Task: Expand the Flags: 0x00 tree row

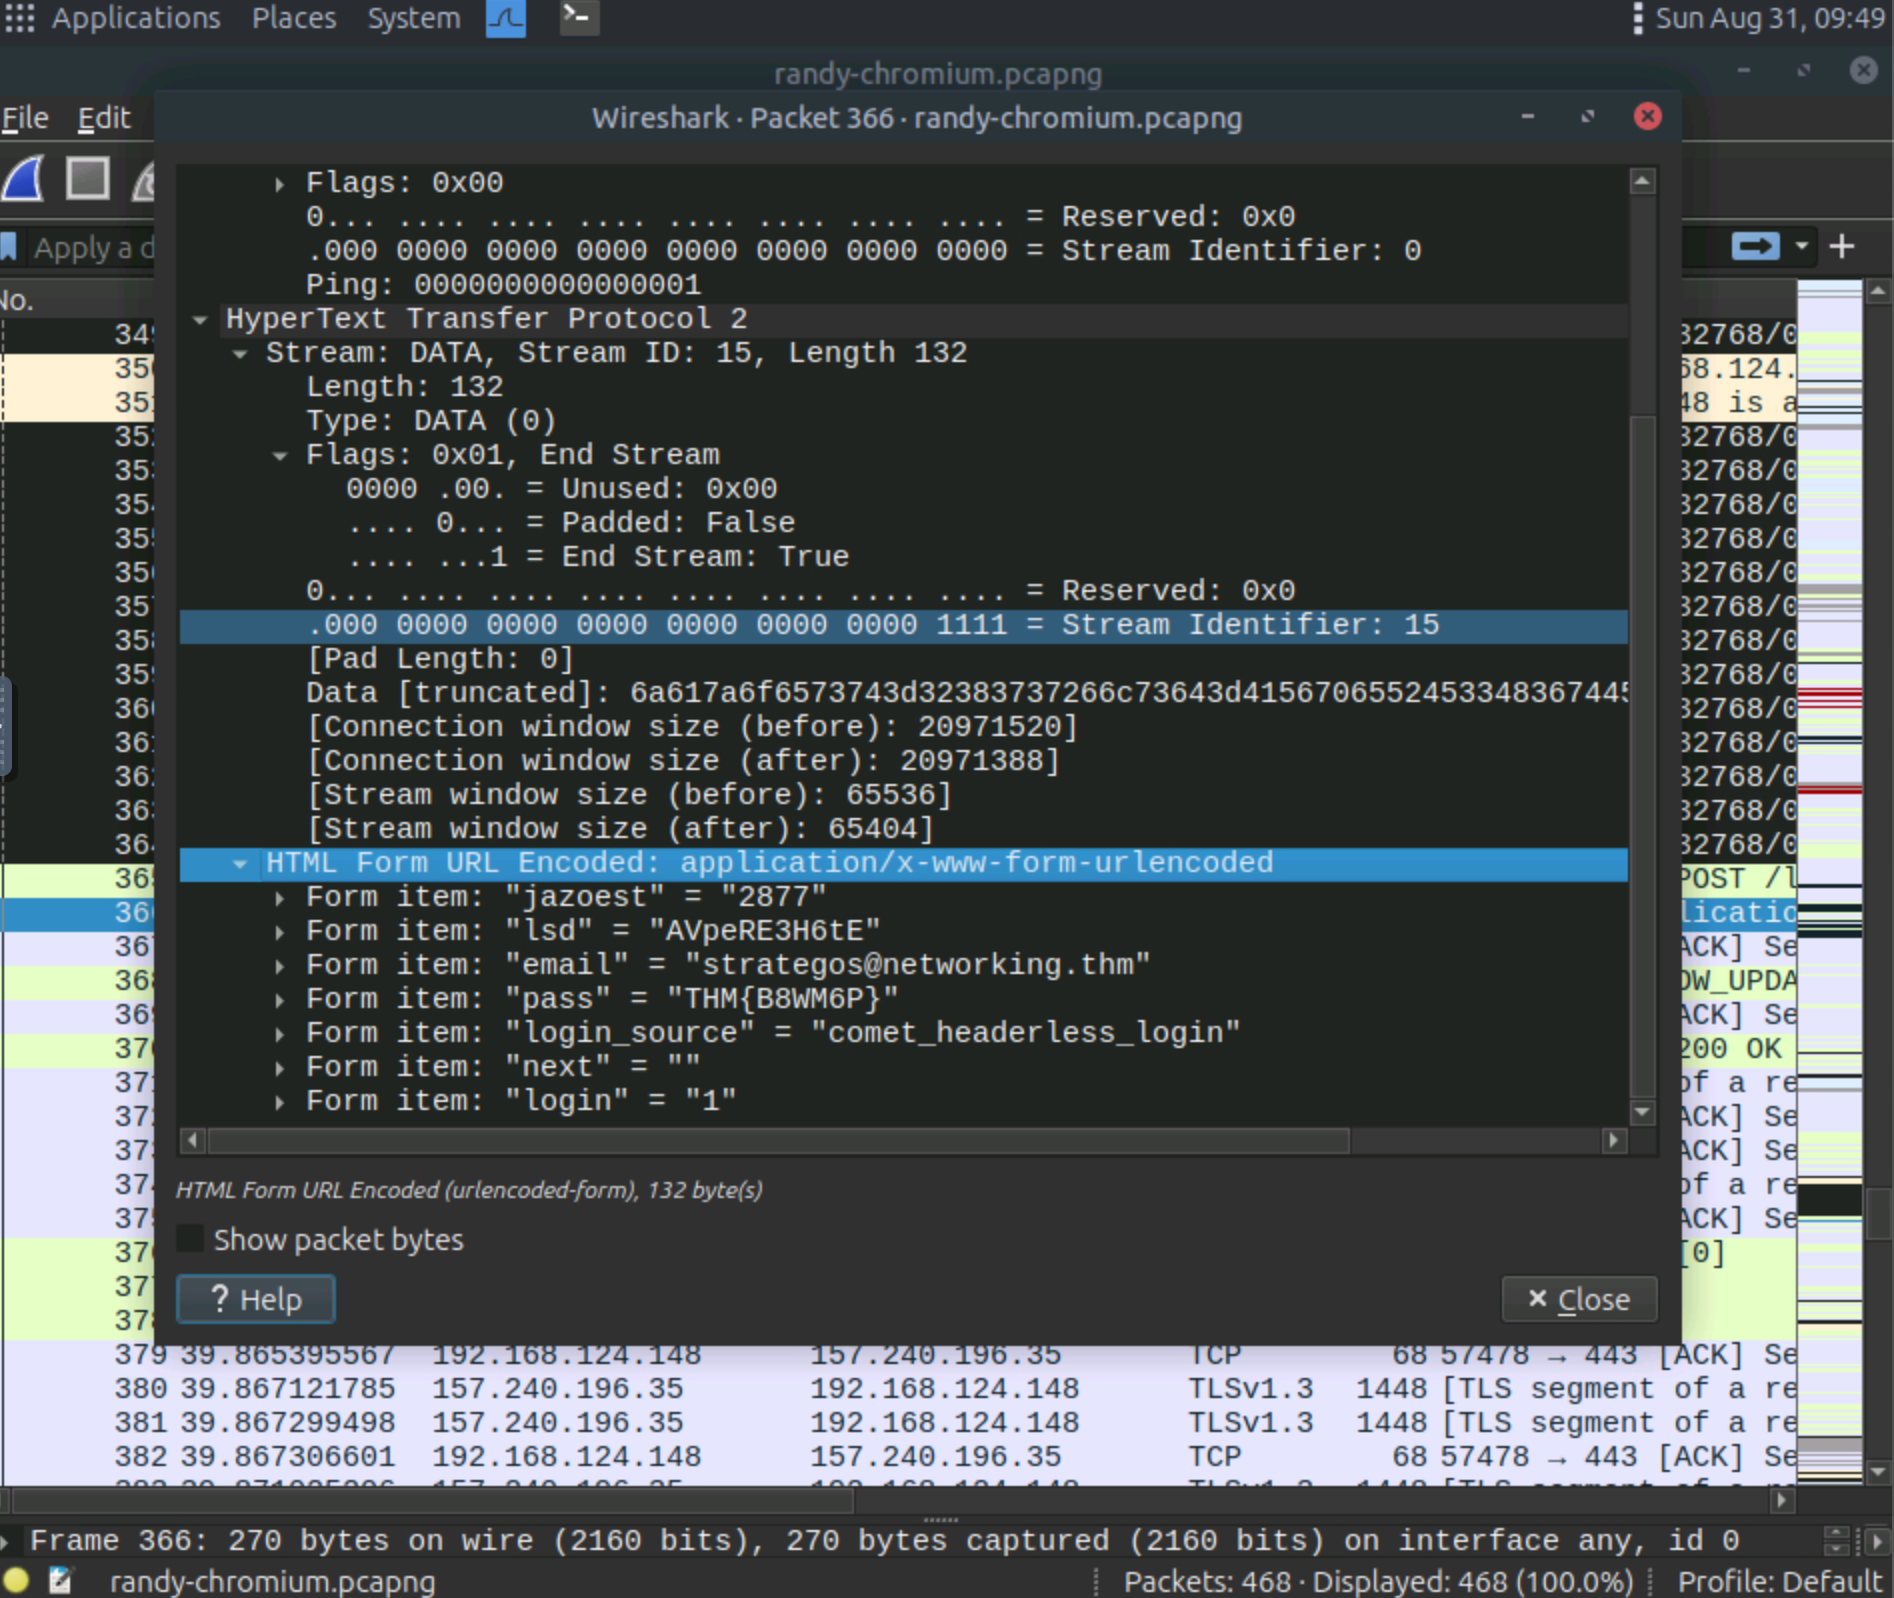Action: coord(280,184)
